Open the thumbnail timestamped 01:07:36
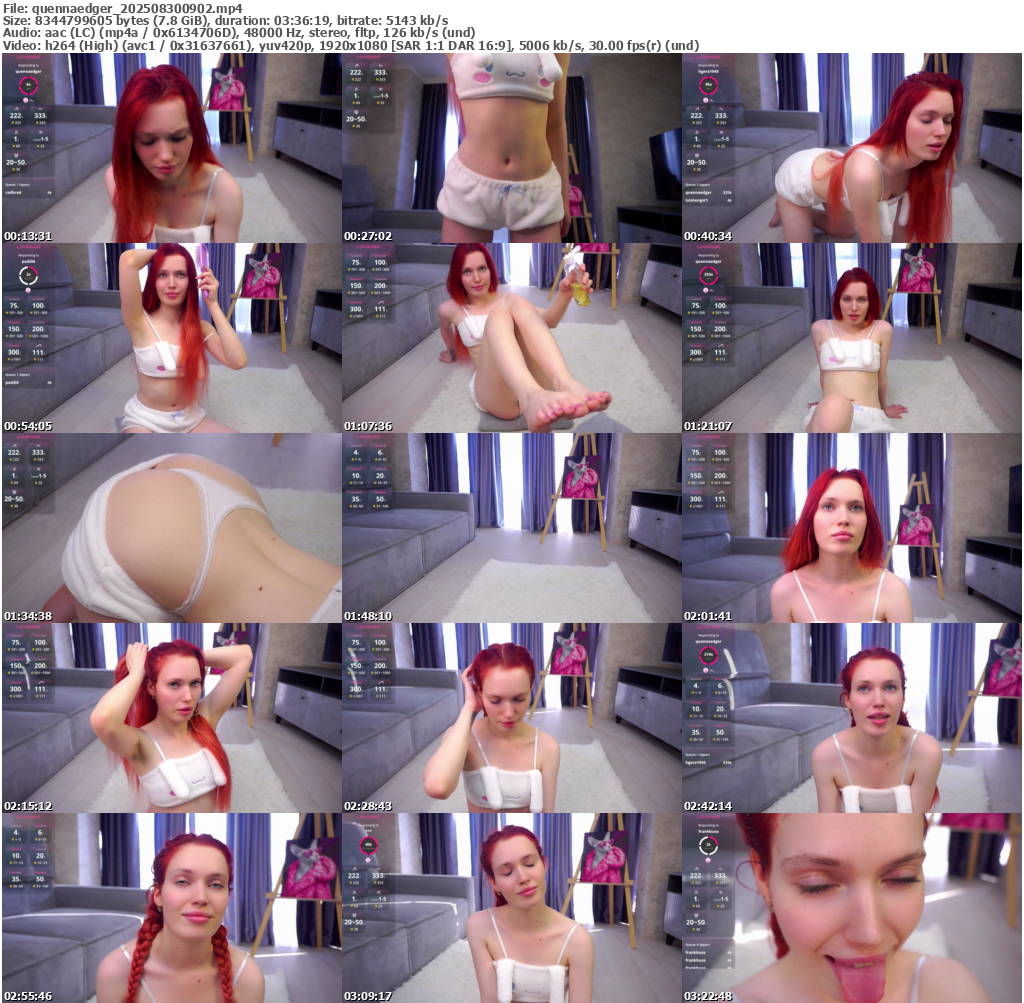The width and height of the screenshot is (1024, 1003). click(x=511, y=338)
